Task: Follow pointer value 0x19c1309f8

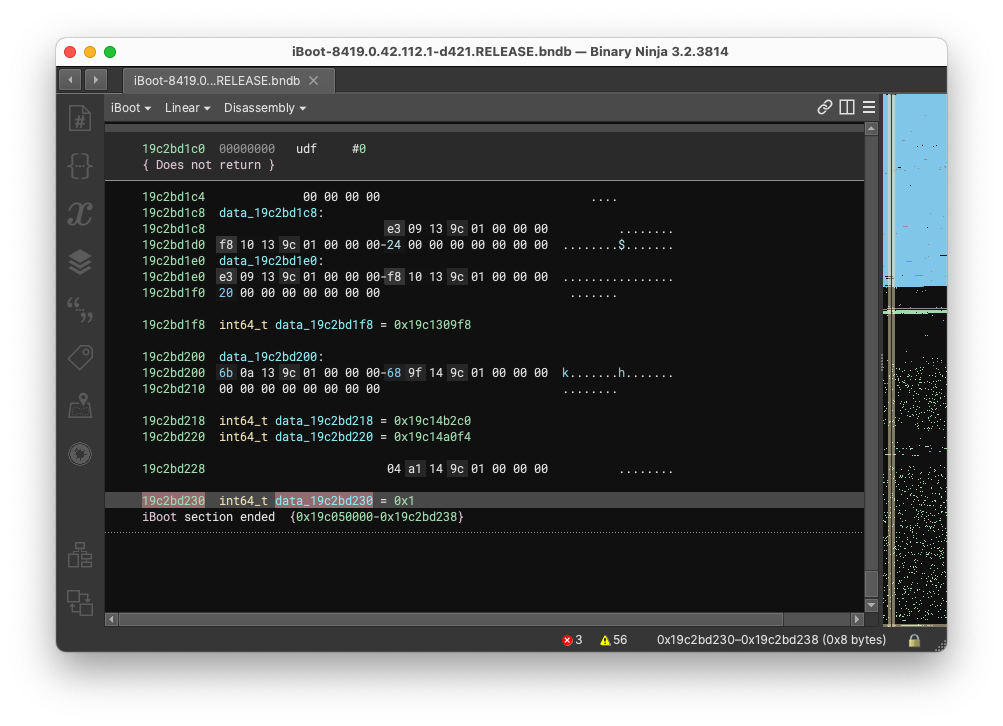Action: pyautogui.click(x=432, y=325)
